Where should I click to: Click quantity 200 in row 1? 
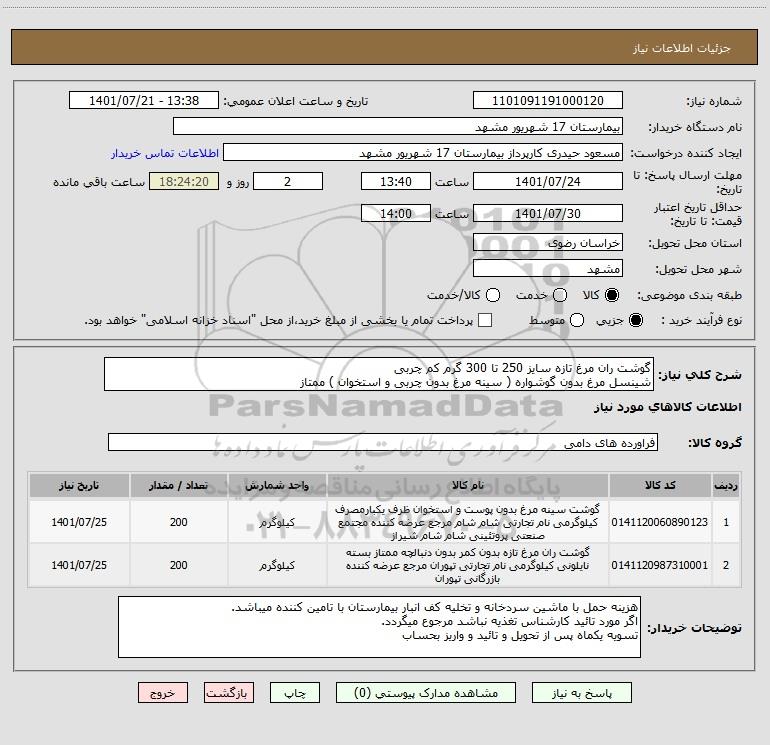(178, 522)
